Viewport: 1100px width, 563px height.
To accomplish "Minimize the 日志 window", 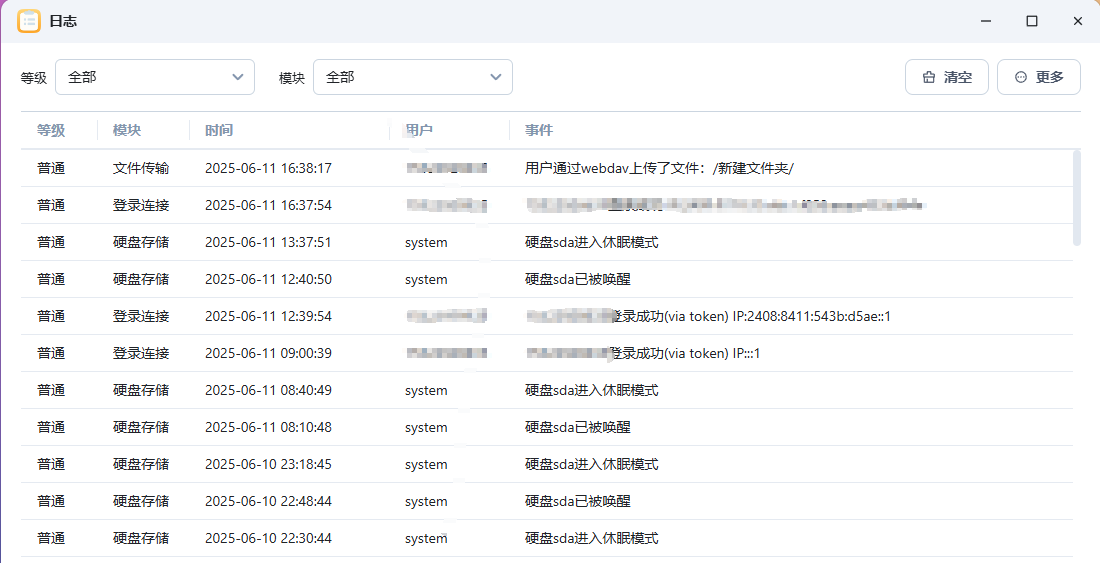I will point(986,21).
